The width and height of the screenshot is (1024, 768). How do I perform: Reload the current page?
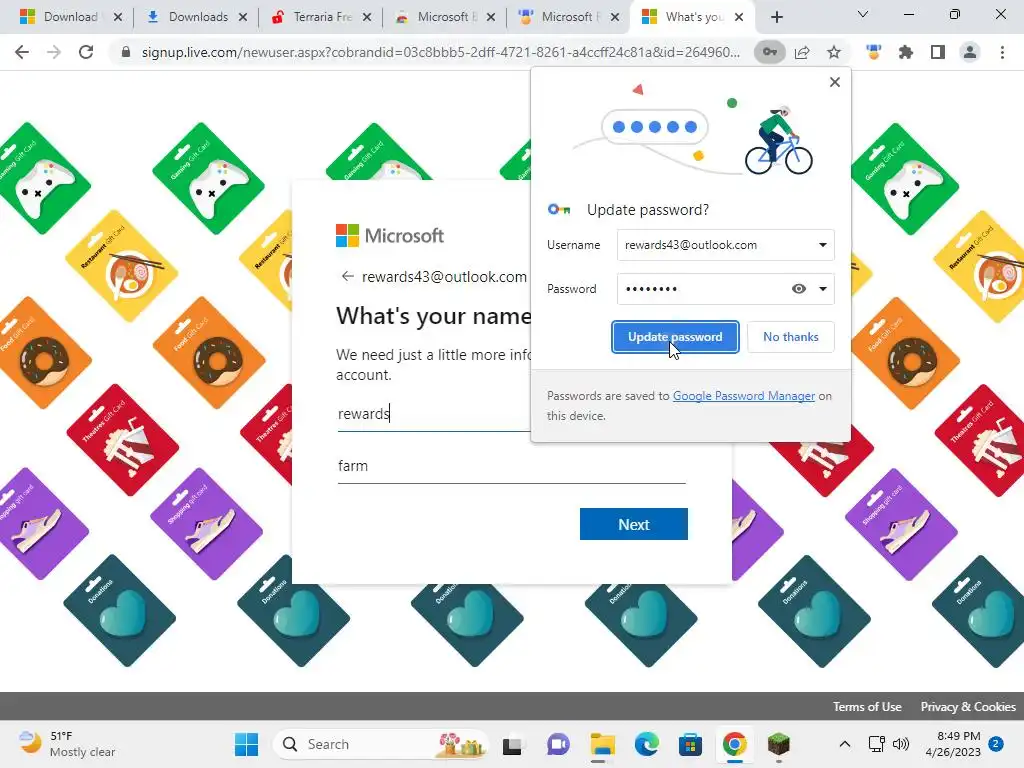86,52
